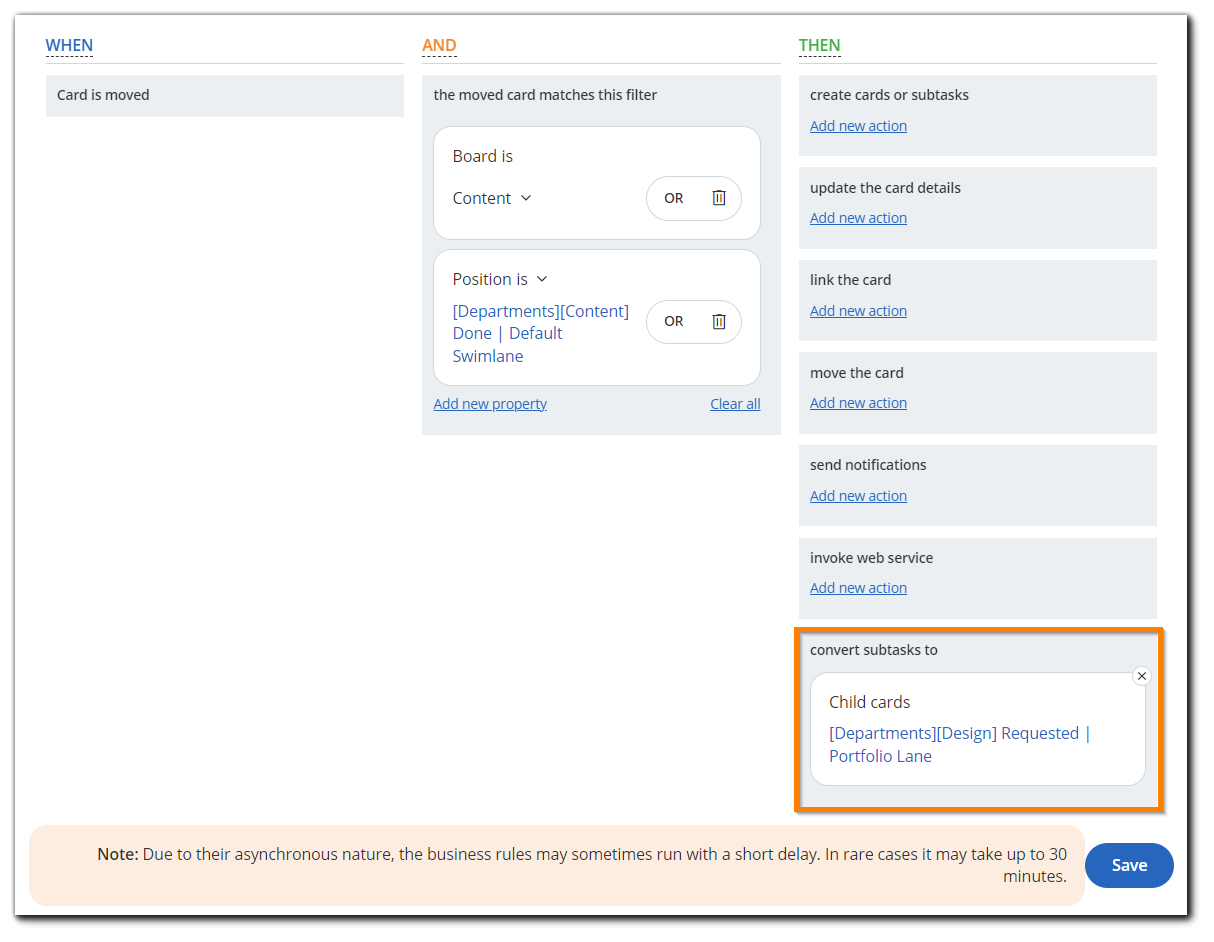Screen dimensions: 1214x942
Task: Select the Card is moved trigger
Action: tap(225, 95)
